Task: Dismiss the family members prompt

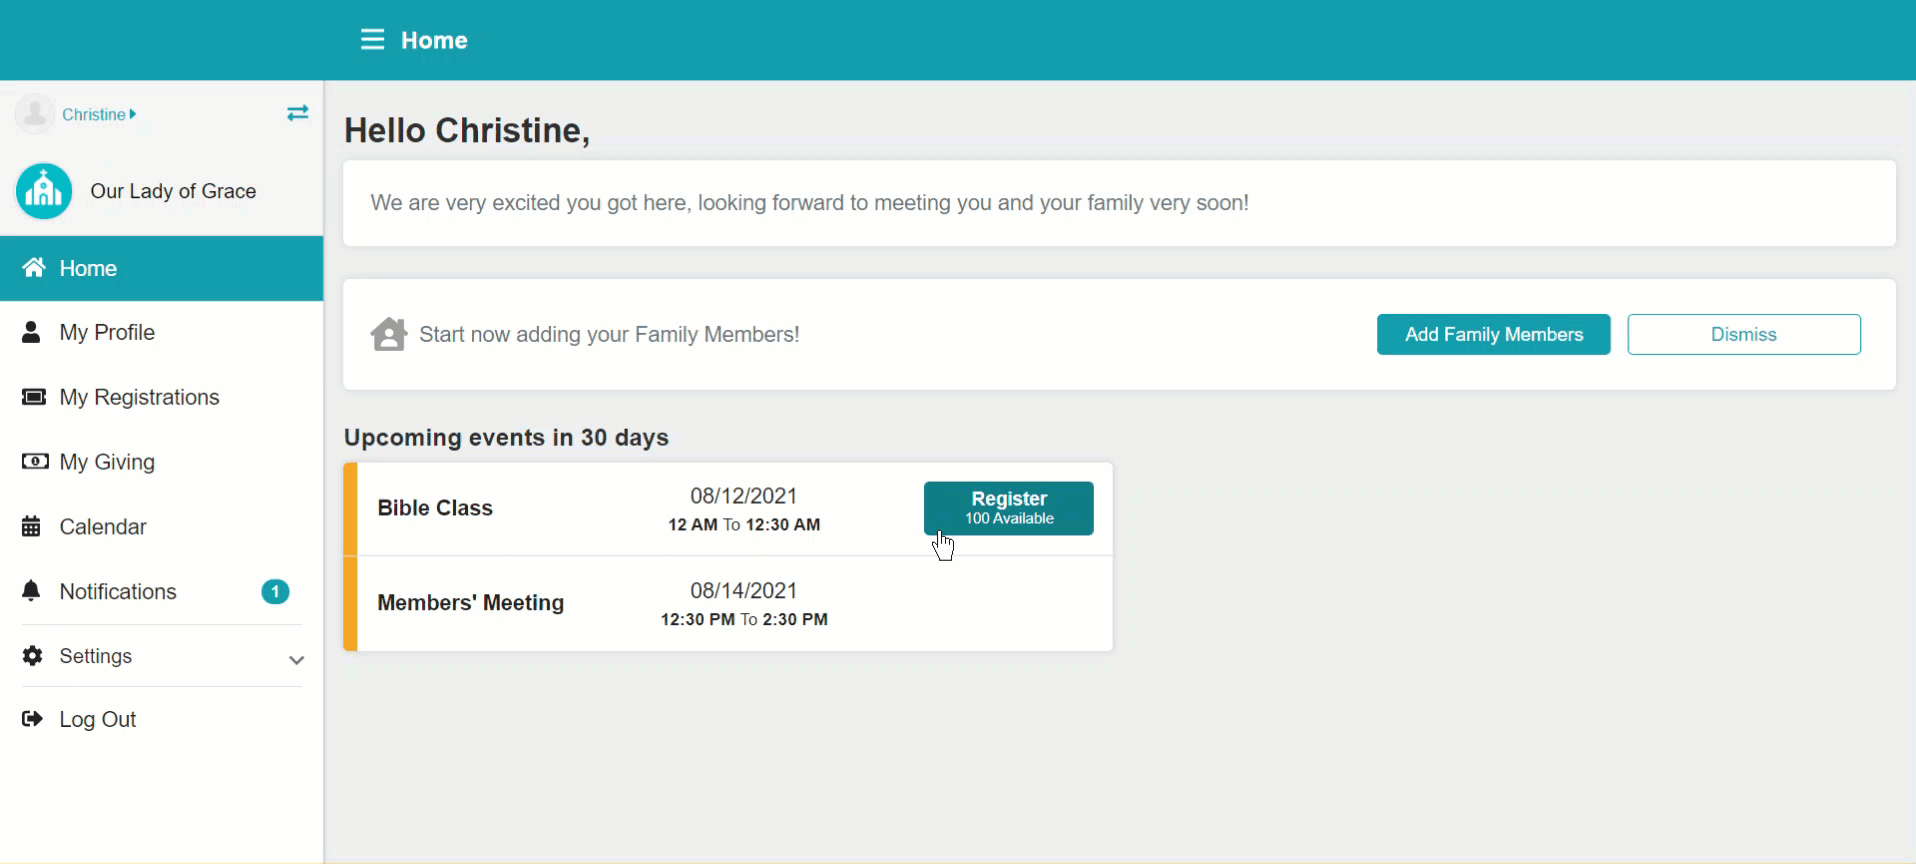Action: coord(1744,334)
